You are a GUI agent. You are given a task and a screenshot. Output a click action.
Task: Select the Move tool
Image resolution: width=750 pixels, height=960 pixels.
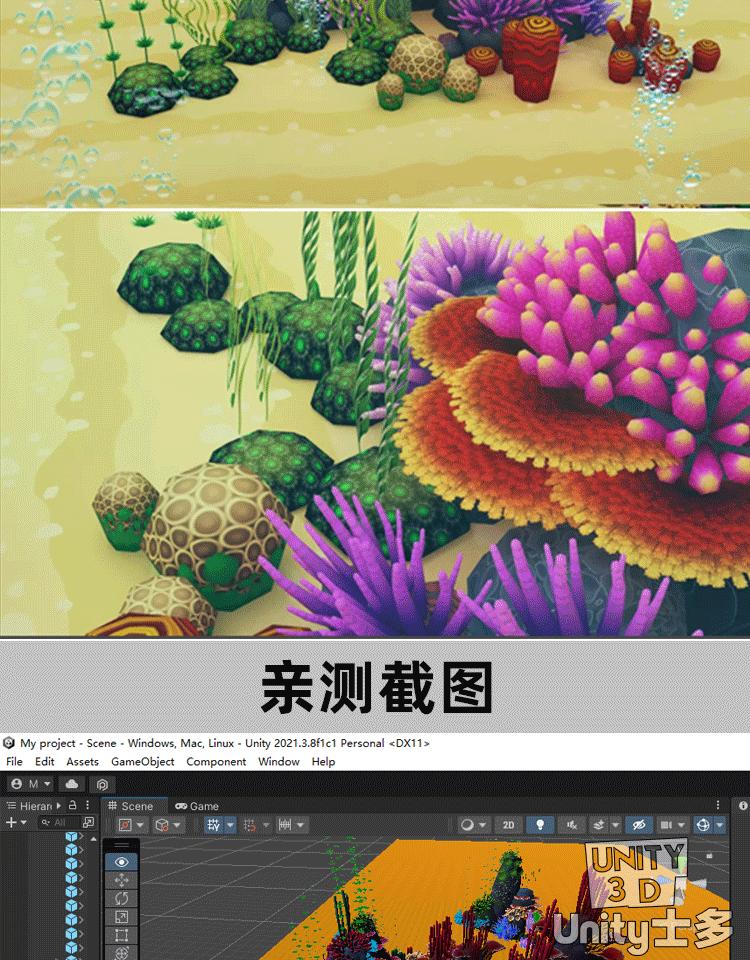[122, 880]
